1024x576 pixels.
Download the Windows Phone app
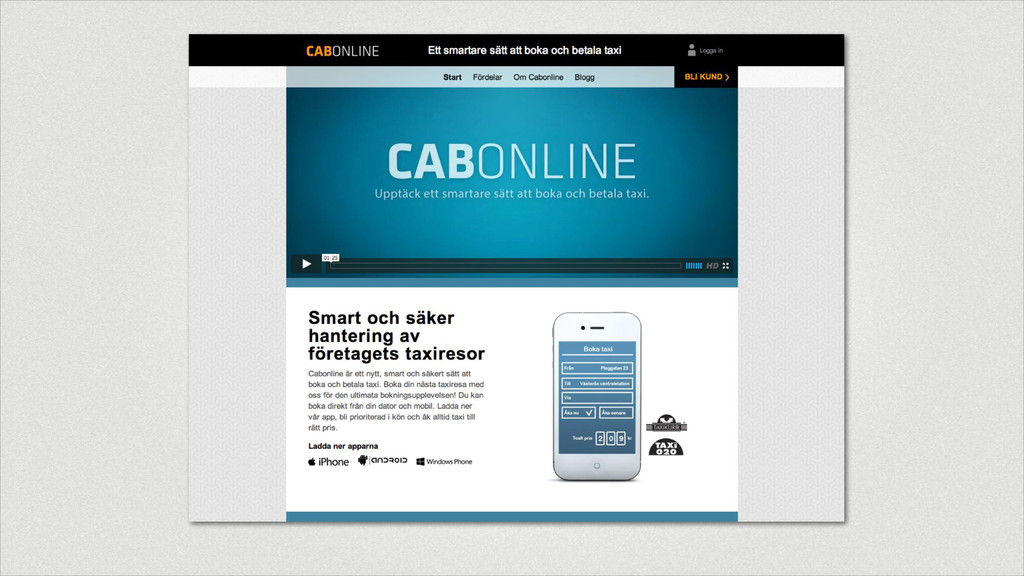tap(444, 462)
